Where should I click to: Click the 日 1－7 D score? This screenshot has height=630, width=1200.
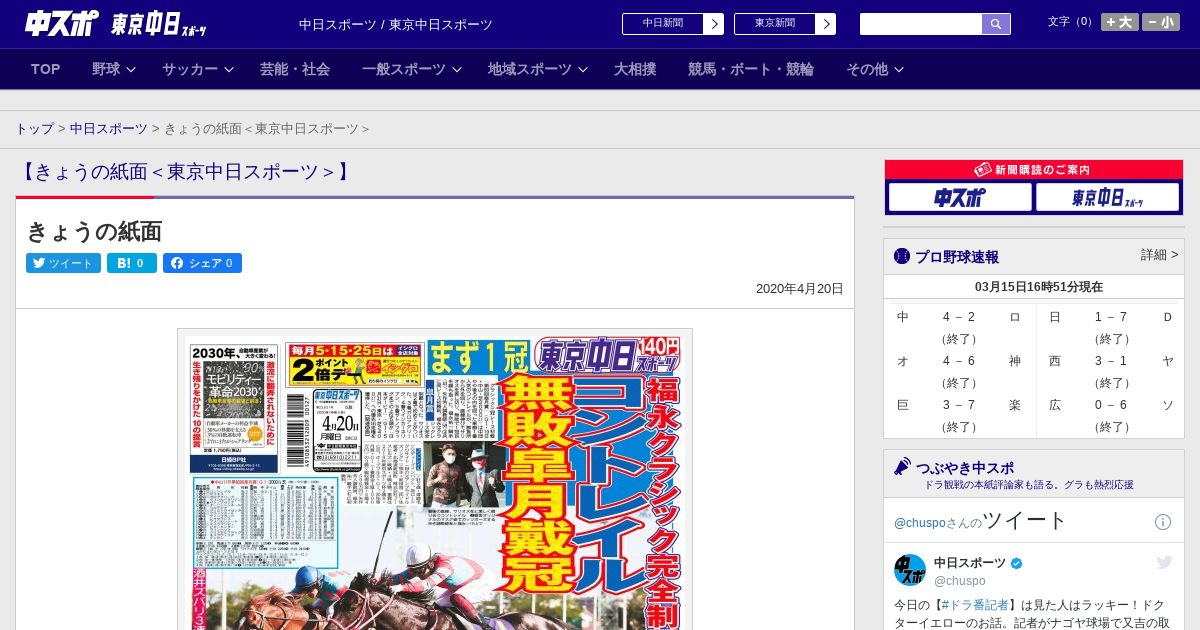pos(1111,317)
